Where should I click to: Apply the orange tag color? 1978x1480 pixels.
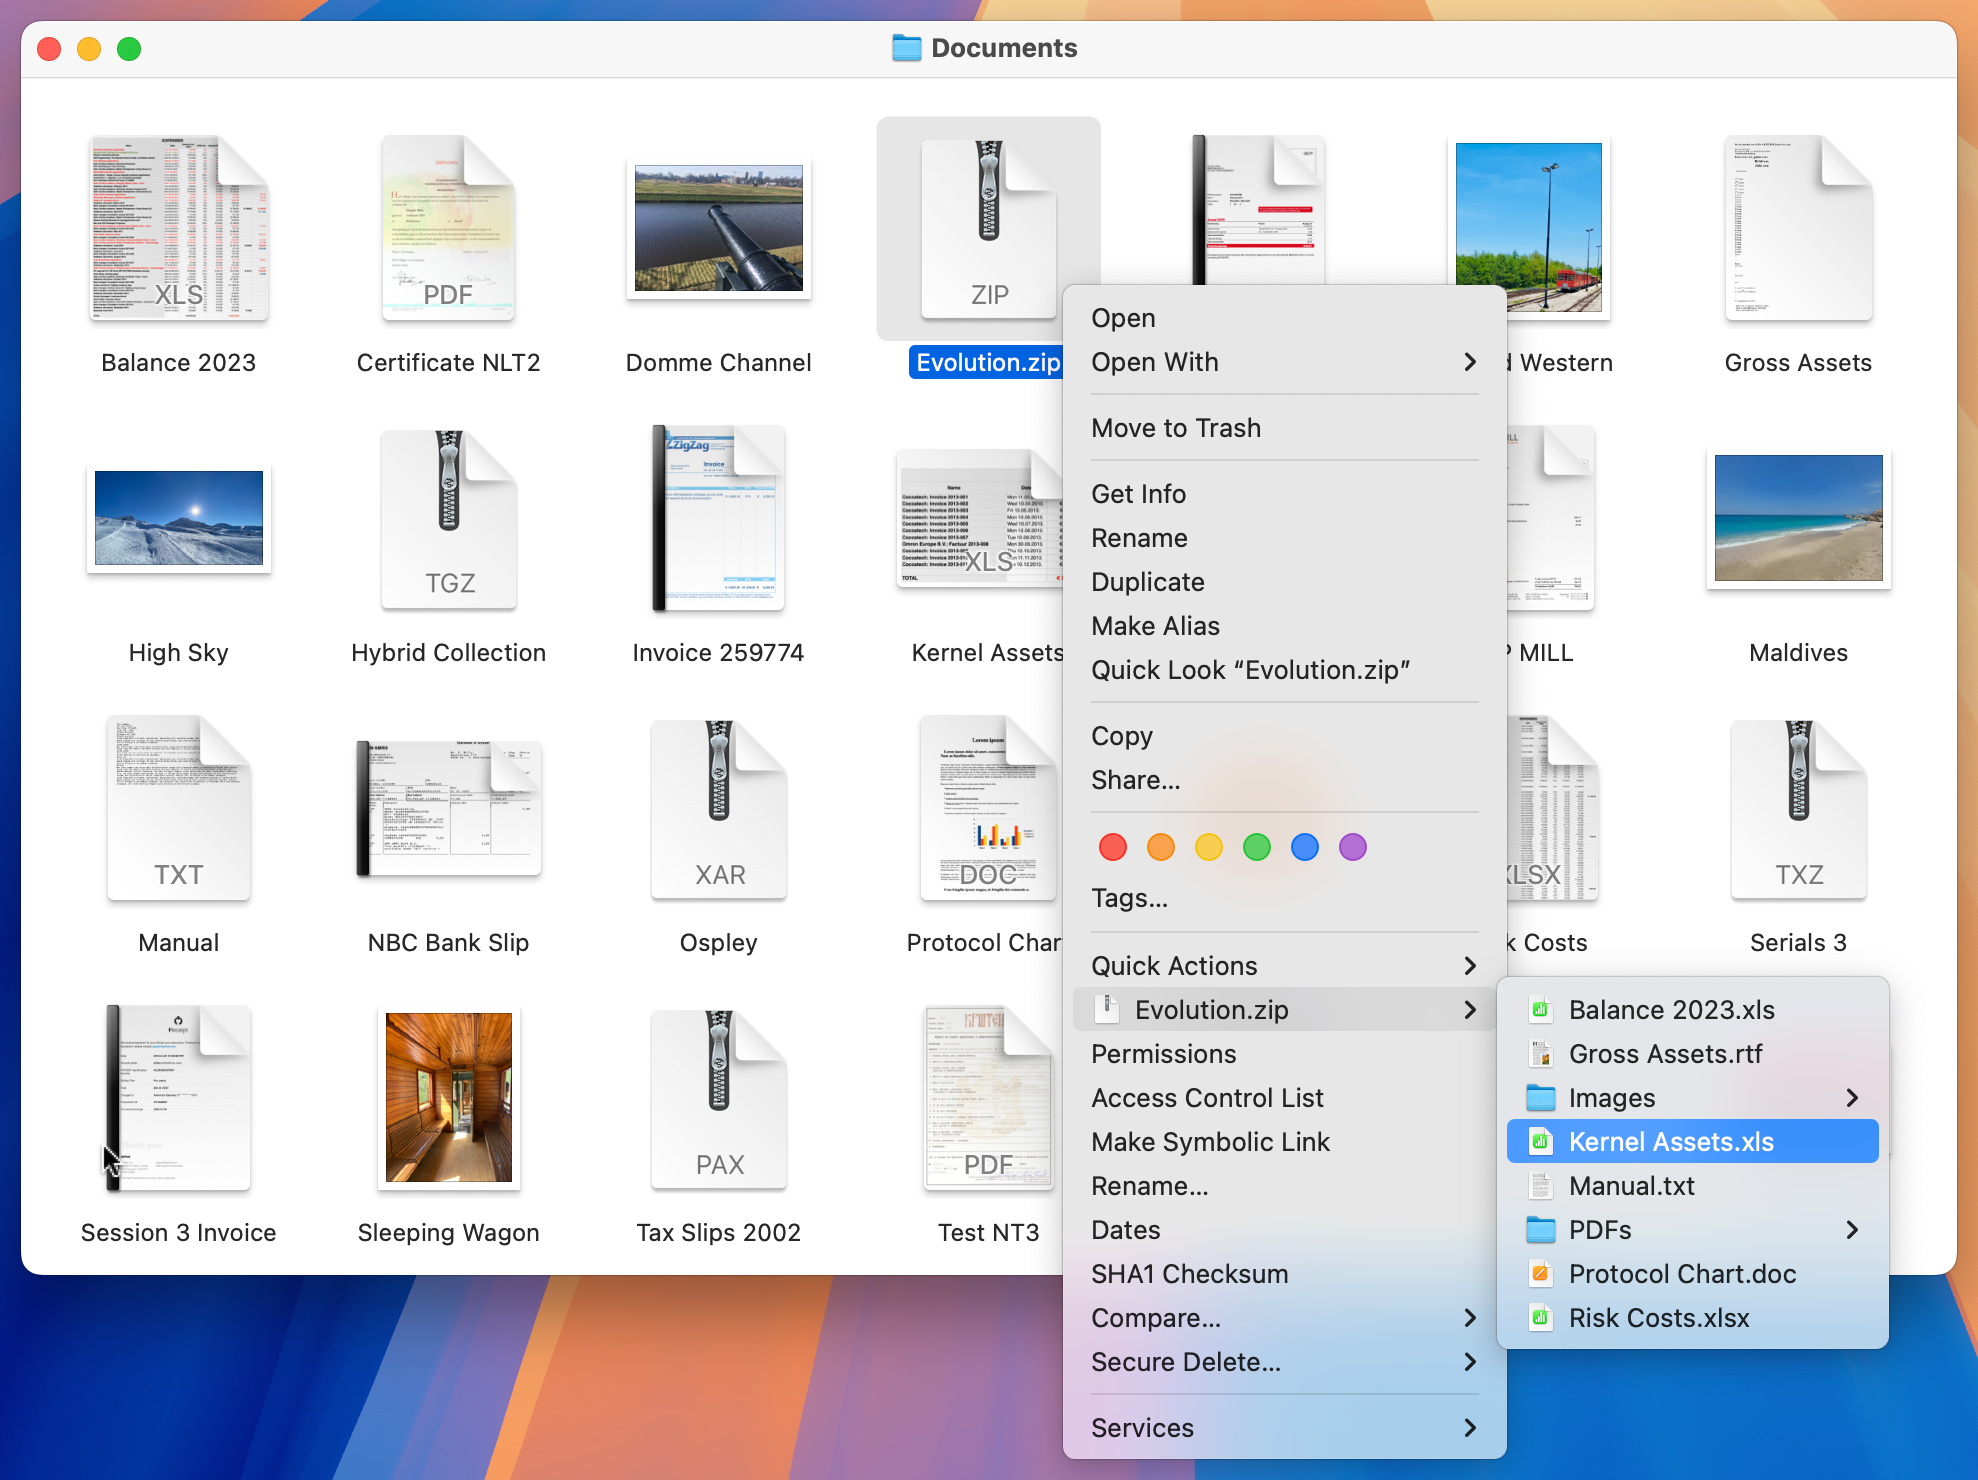pos(1161,848)
